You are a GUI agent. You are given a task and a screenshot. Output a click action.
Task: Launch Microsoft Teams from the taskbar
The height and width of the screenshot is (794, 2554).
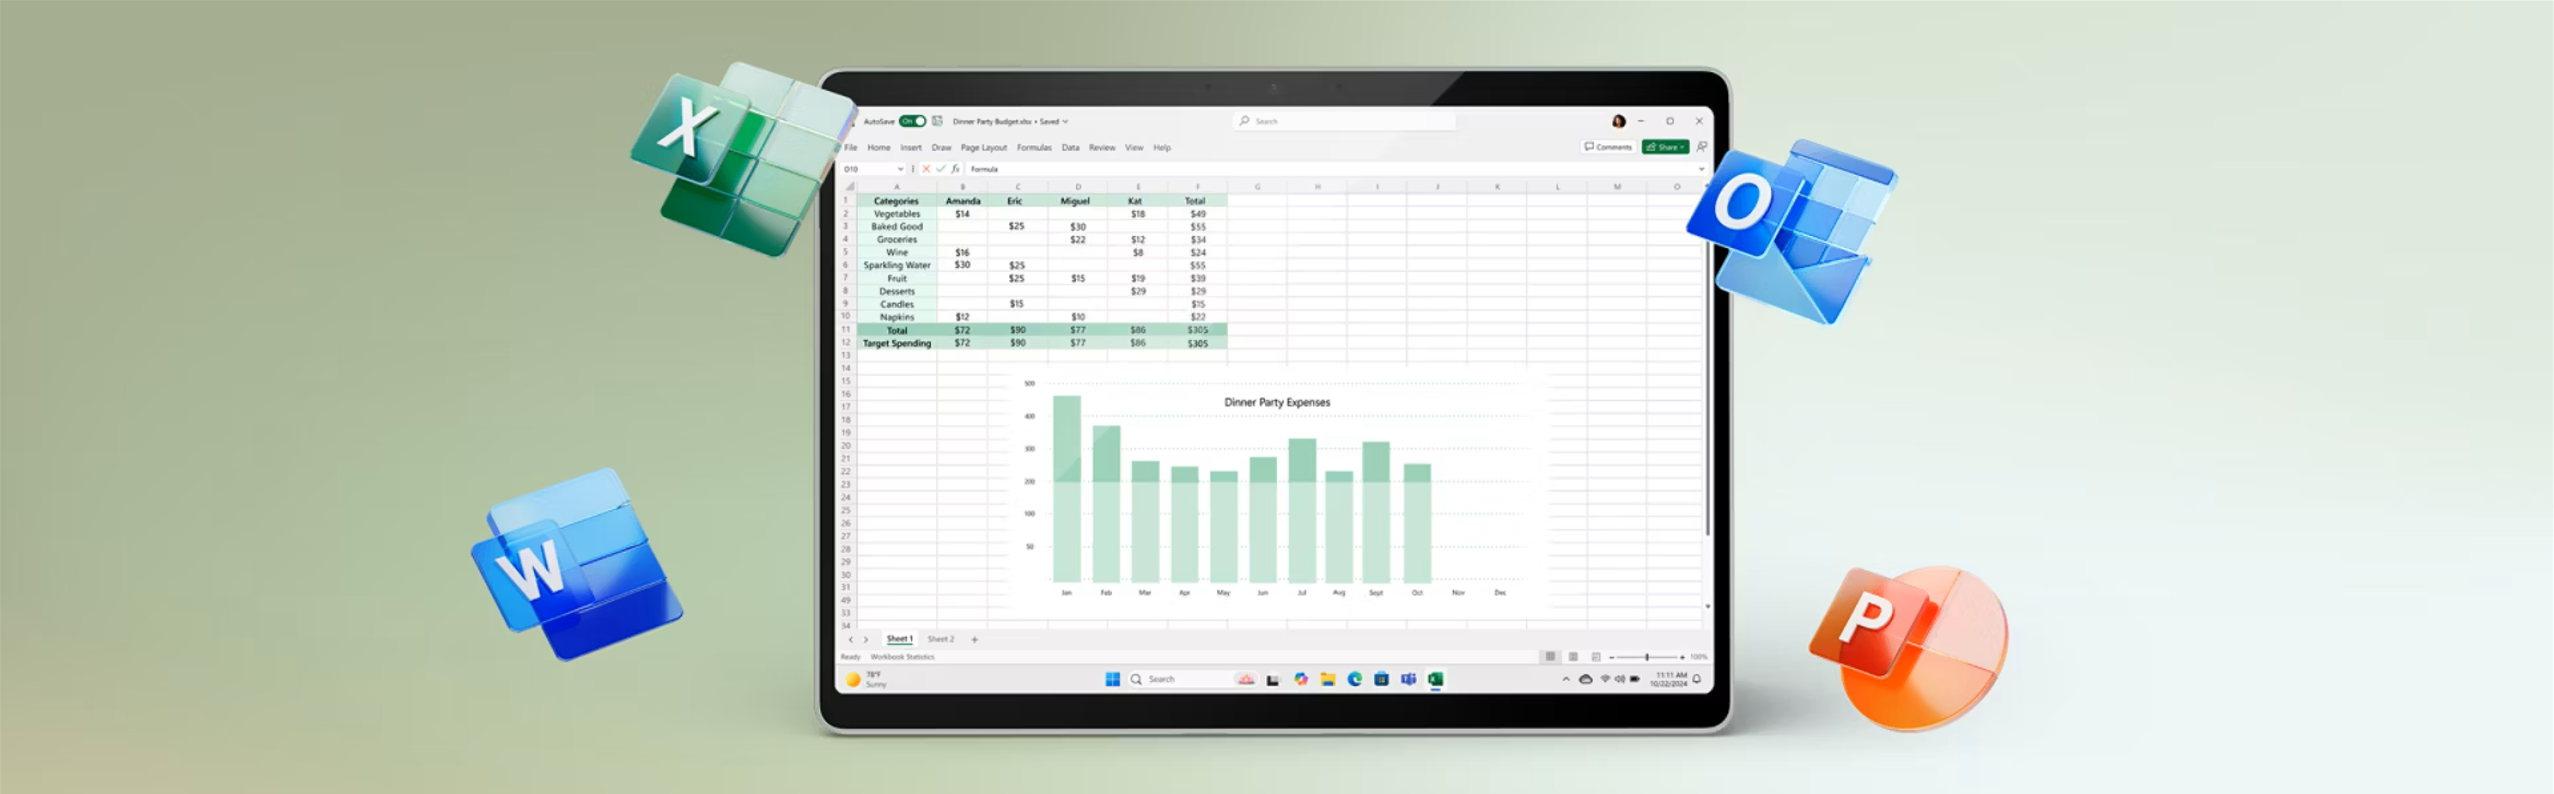(1408, 679)
